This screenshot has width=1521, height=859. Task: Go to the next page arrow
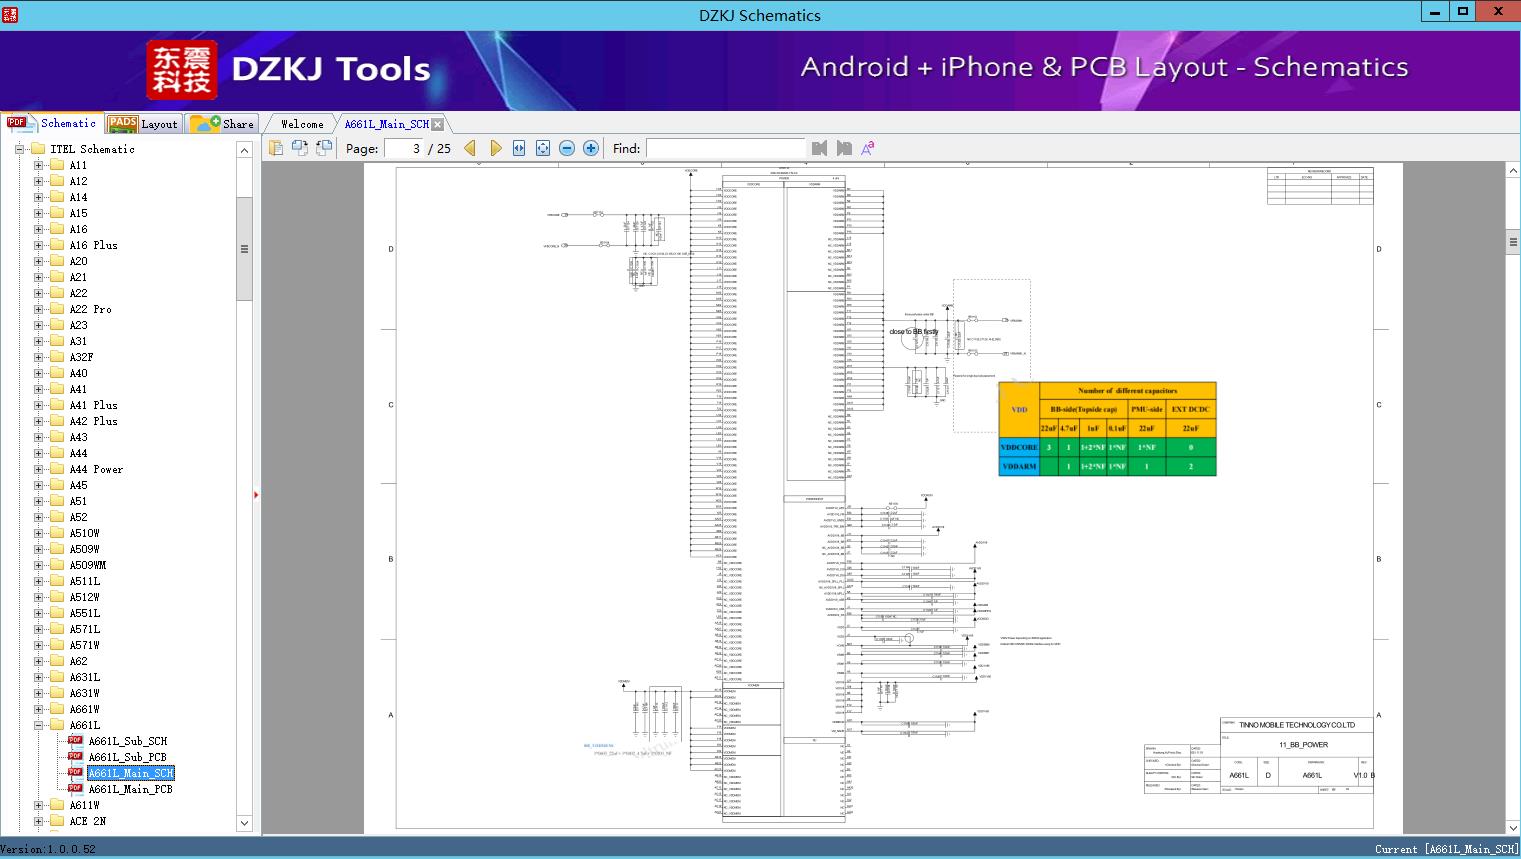click(x=495, y=148)
